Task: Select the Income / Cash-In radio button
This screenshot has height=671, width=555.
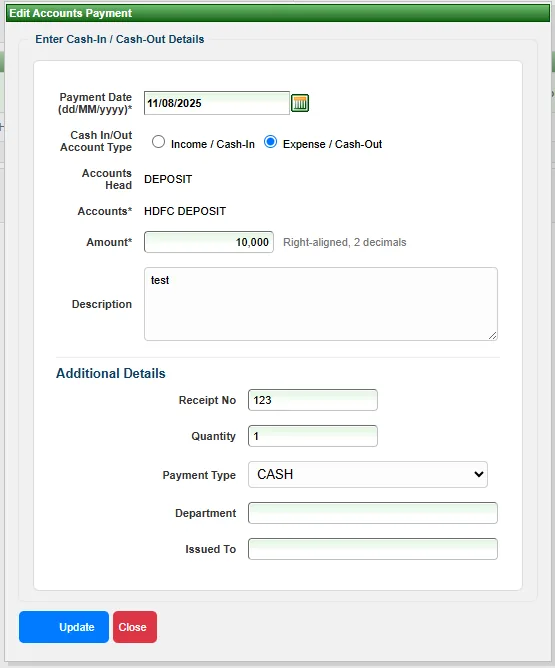Action: (x=158, y=142)
